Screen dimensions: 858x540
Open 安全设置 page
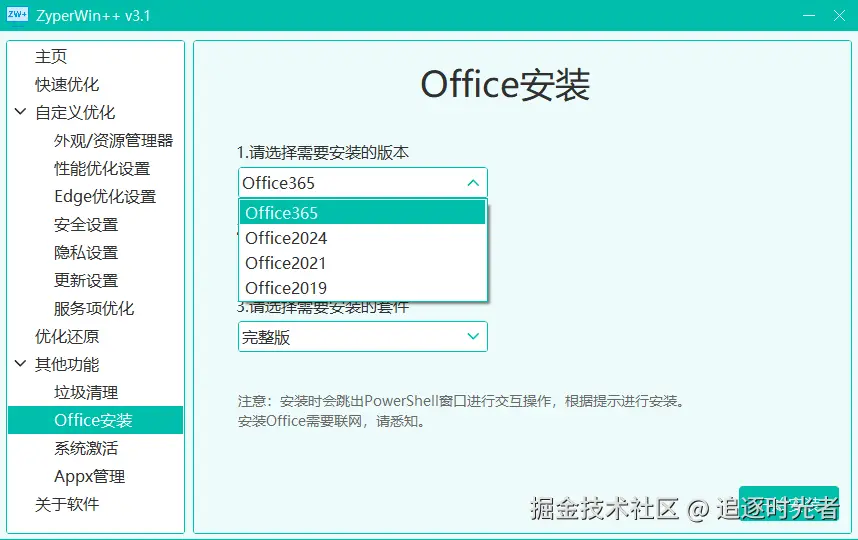[86, 224]
